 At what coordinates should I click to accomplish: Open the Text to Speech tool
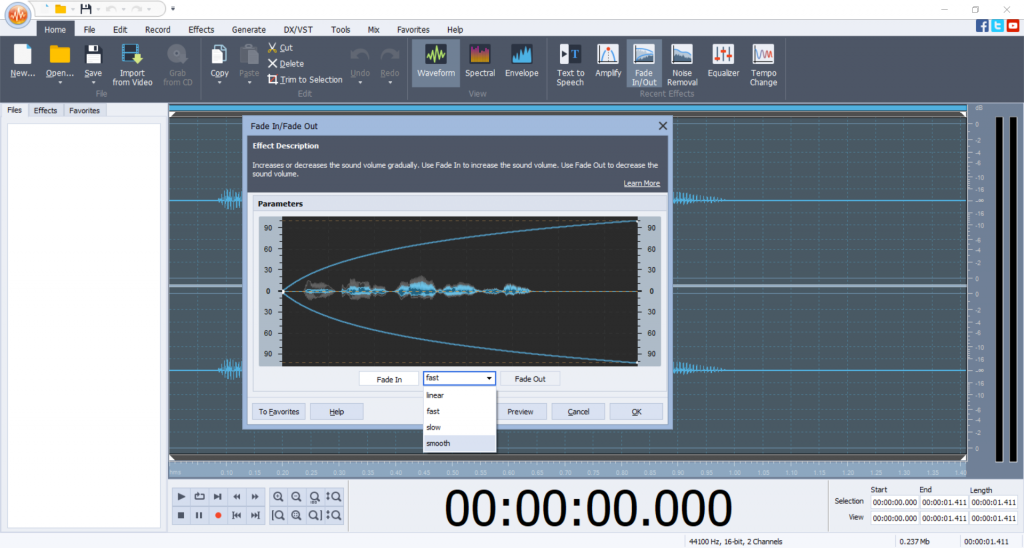pos(570,64)
